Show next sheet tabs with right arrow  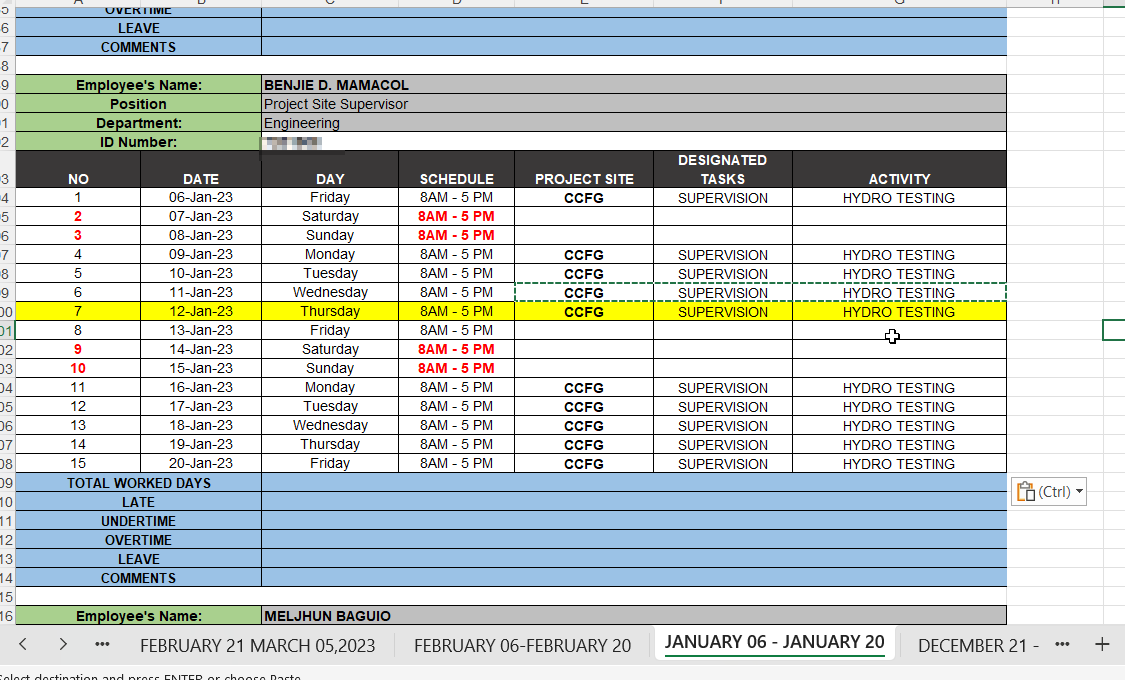tap(62, 644)
